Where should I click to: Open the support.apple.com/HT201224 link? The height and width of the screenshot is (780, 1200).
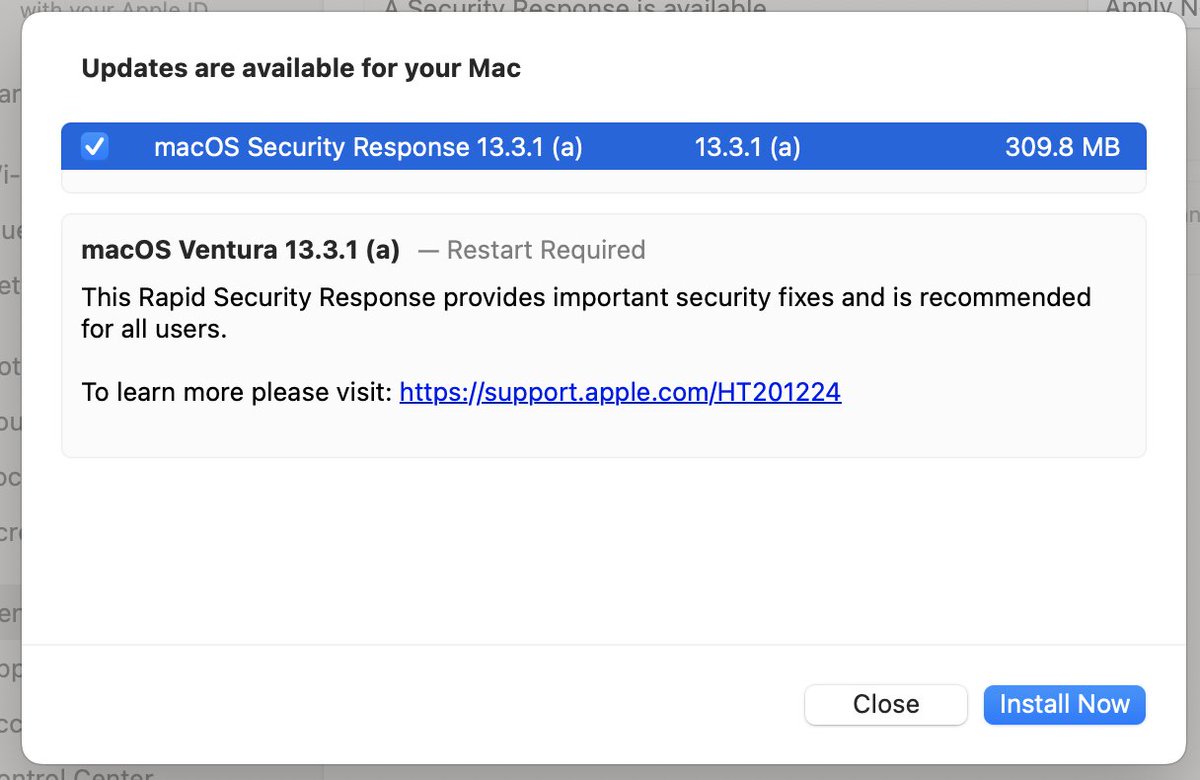(620, 392)
